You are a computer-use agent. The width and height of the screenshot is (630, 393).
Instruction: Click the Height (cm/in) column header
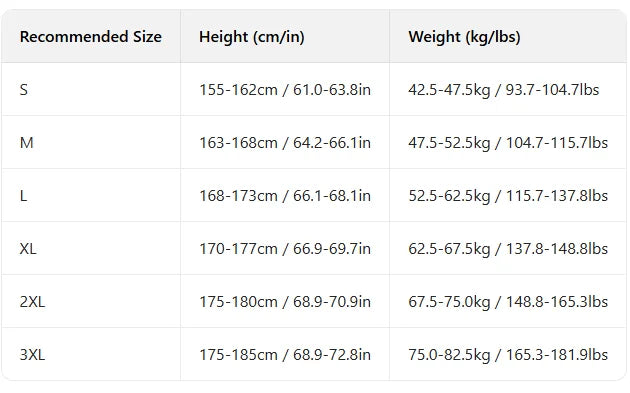[285, 37]
